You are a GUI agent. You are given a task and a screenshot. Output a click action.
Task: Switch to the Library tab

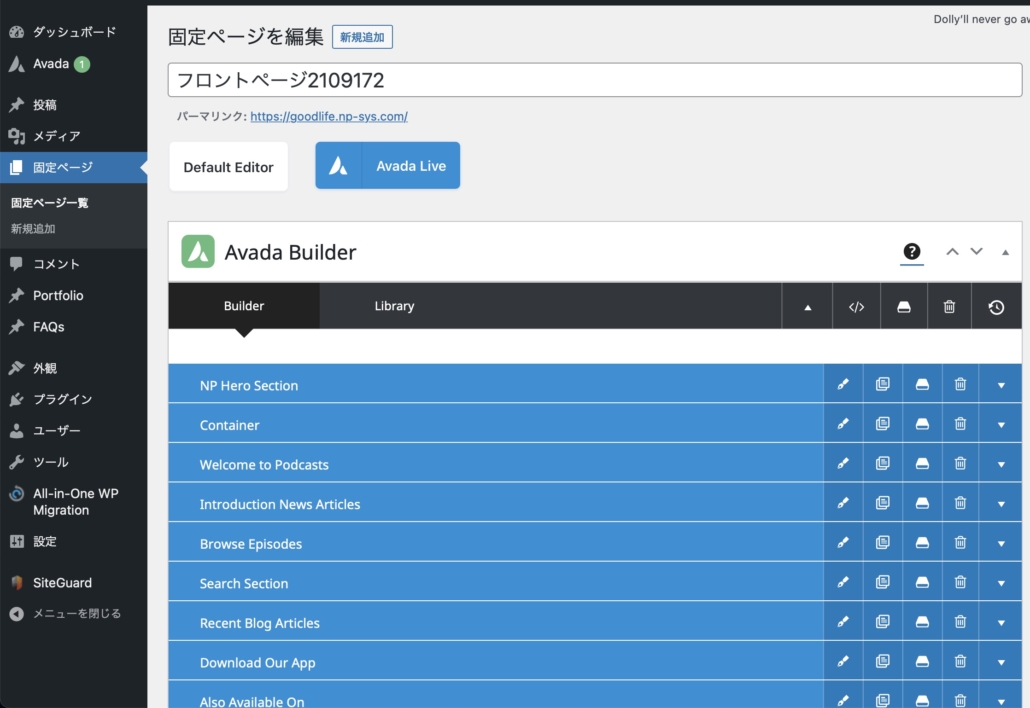[394, 306]
